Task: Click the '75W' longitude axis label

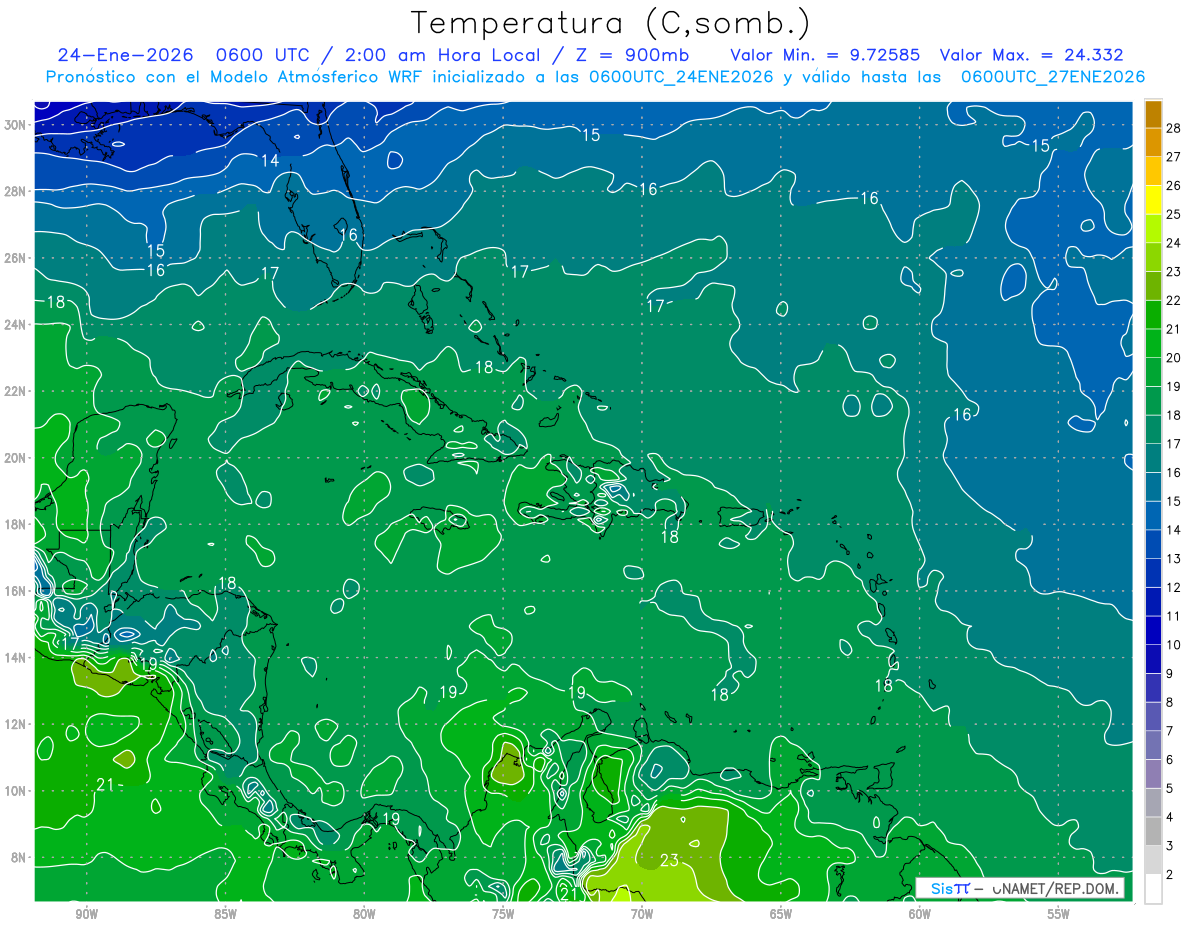Action: 503,914
